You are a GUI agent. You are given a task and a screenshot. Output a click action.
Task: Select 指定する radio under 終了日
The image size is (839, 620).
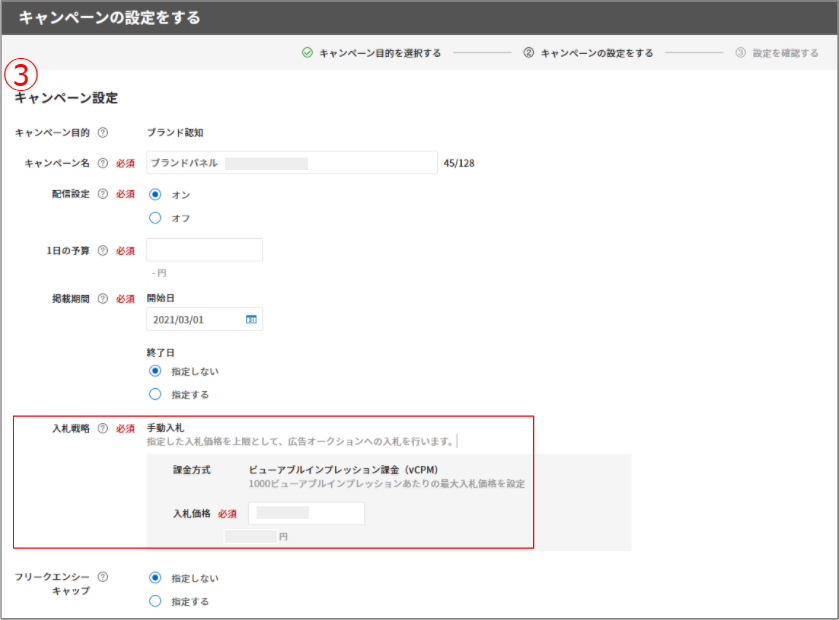click(x=155, y=394)
